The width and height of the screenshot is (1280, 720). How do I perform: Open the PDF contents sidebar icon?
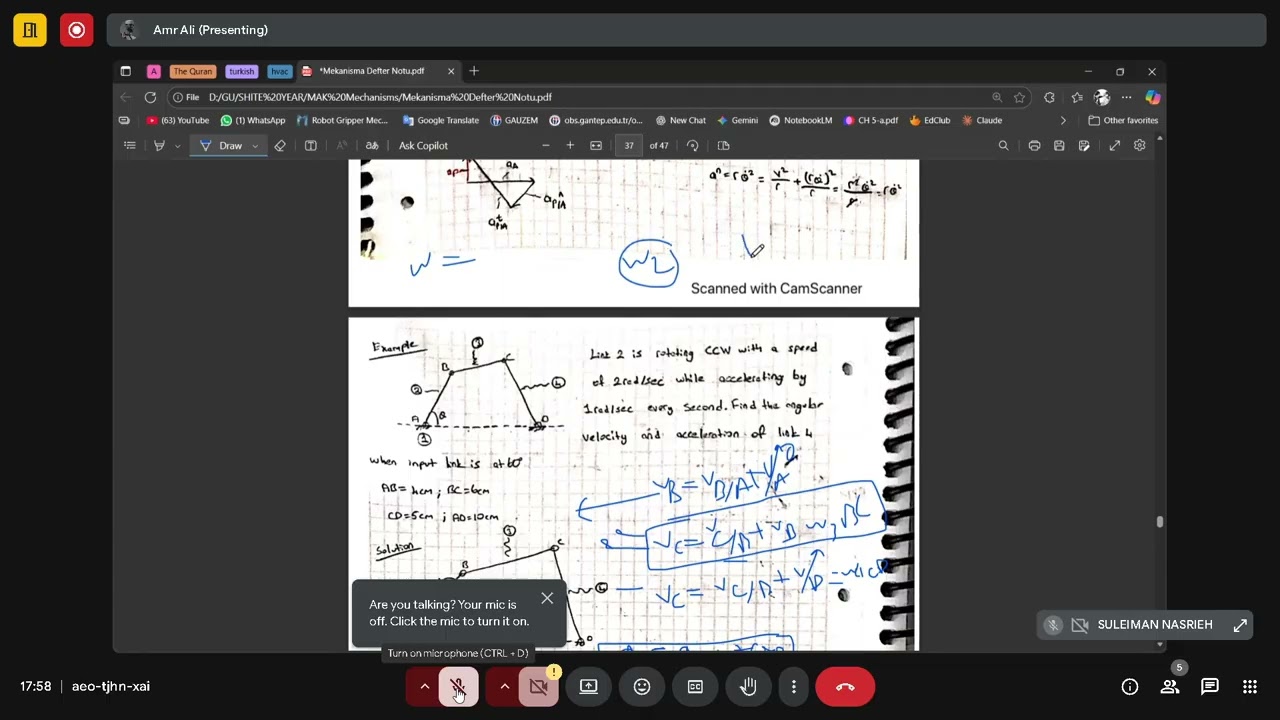pyautogui.click(x=130, y=146)
